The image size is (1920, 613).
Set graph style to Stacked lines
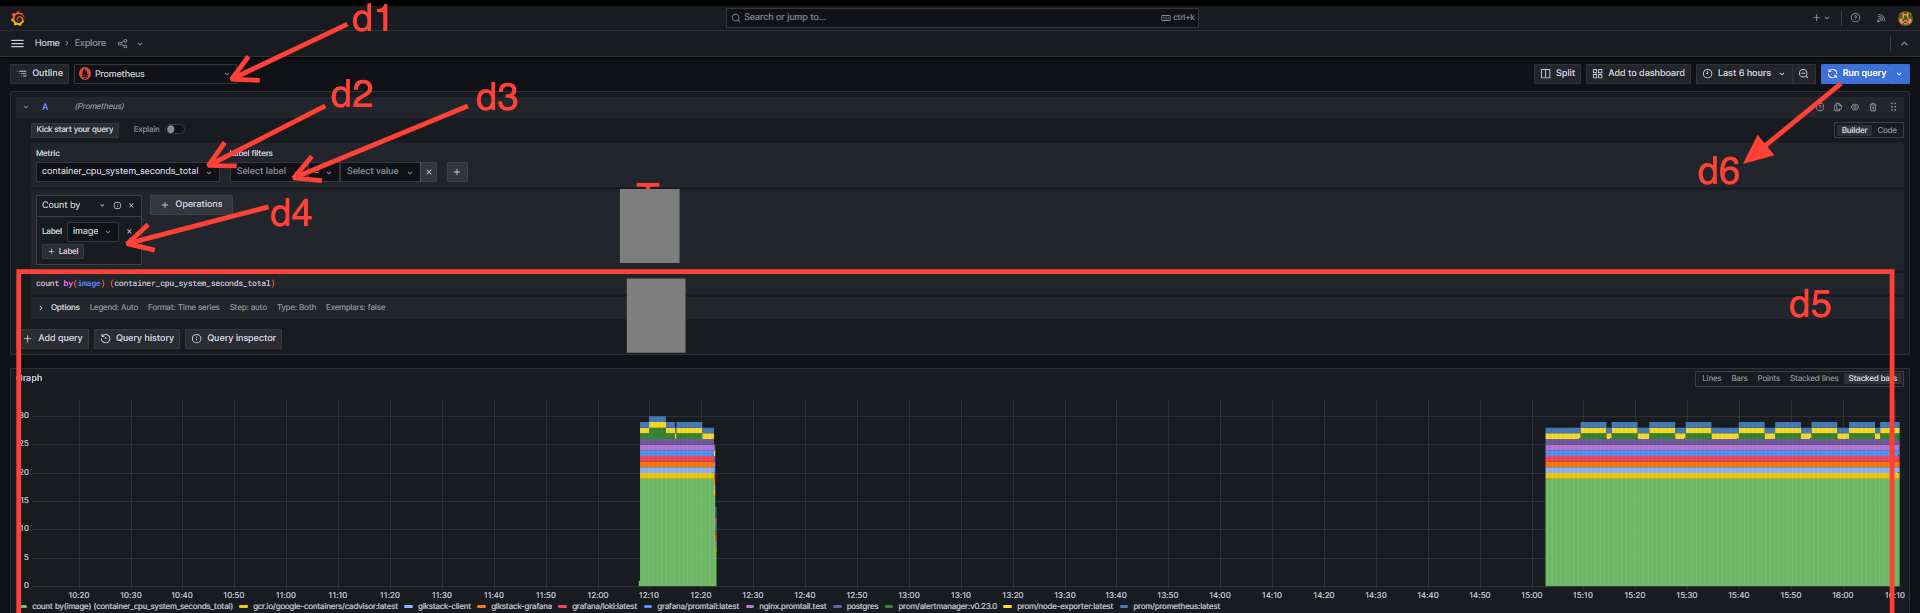[1814, 378]
